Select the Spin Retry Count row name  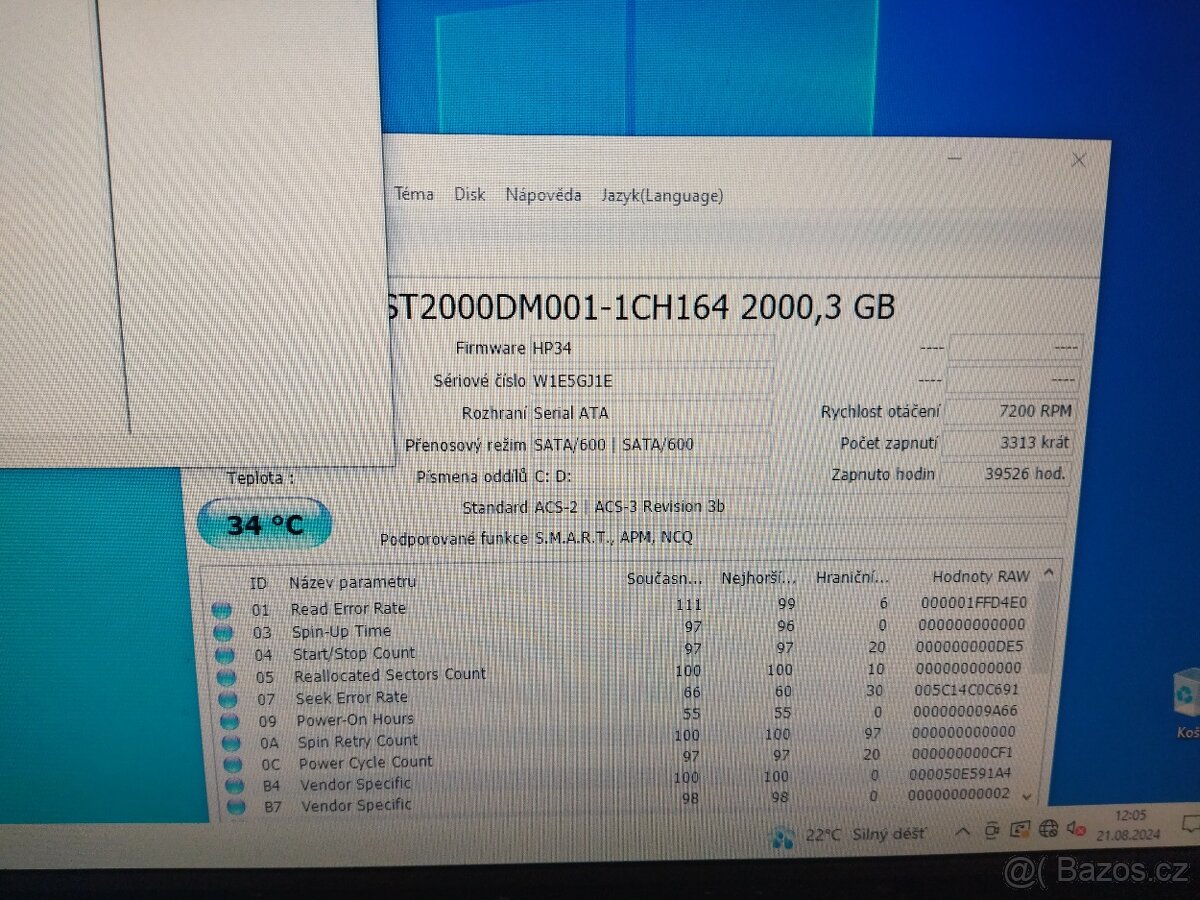(358, 741)
